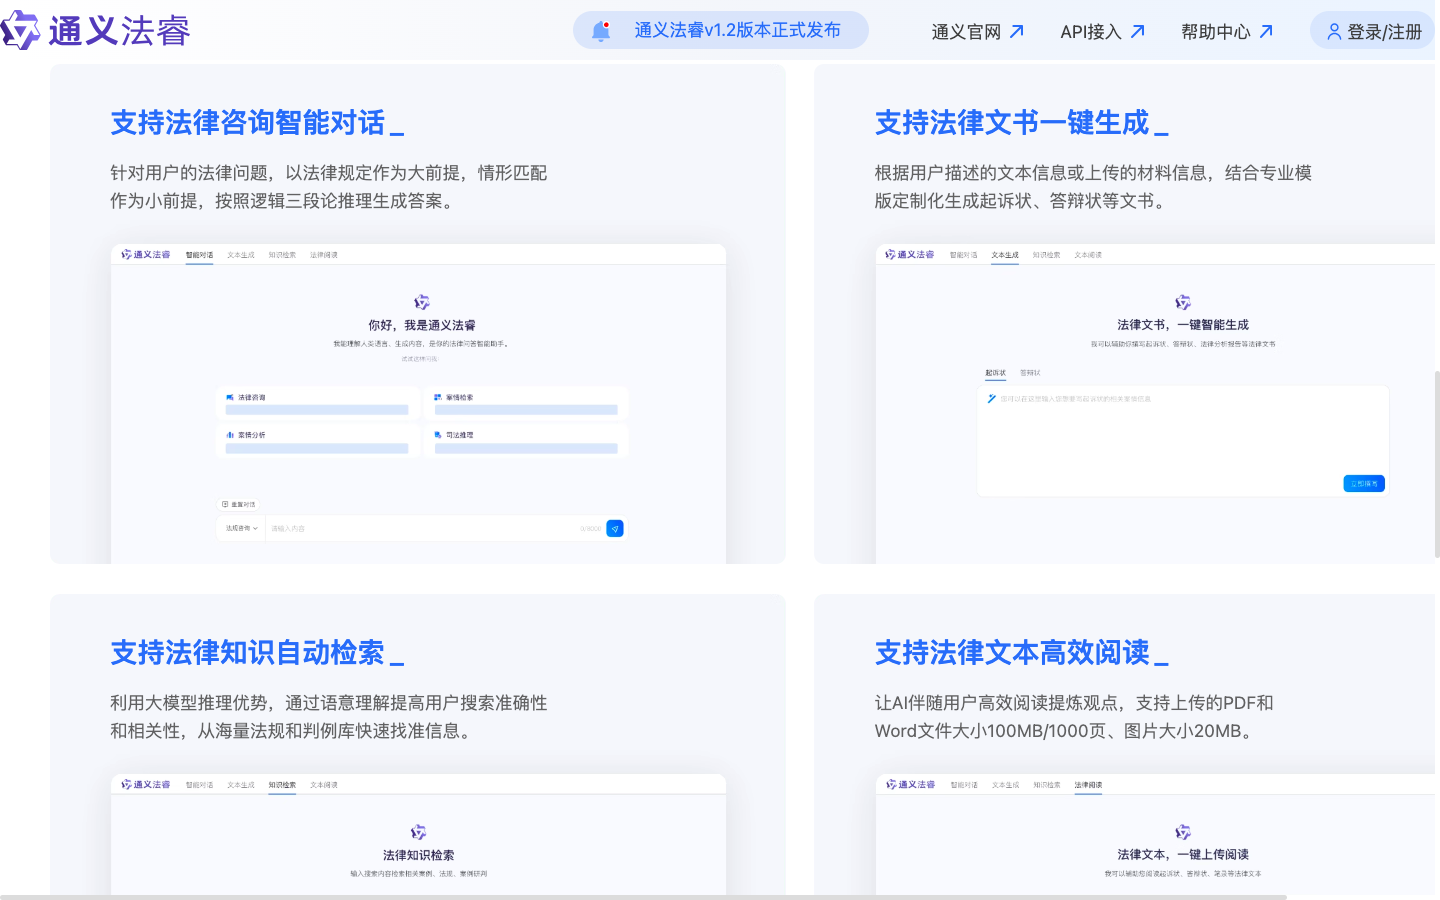The image size is (1440, 900).
Task: Click the 司法推理 card icon in chat preview
Action: (x=438, y=435)
